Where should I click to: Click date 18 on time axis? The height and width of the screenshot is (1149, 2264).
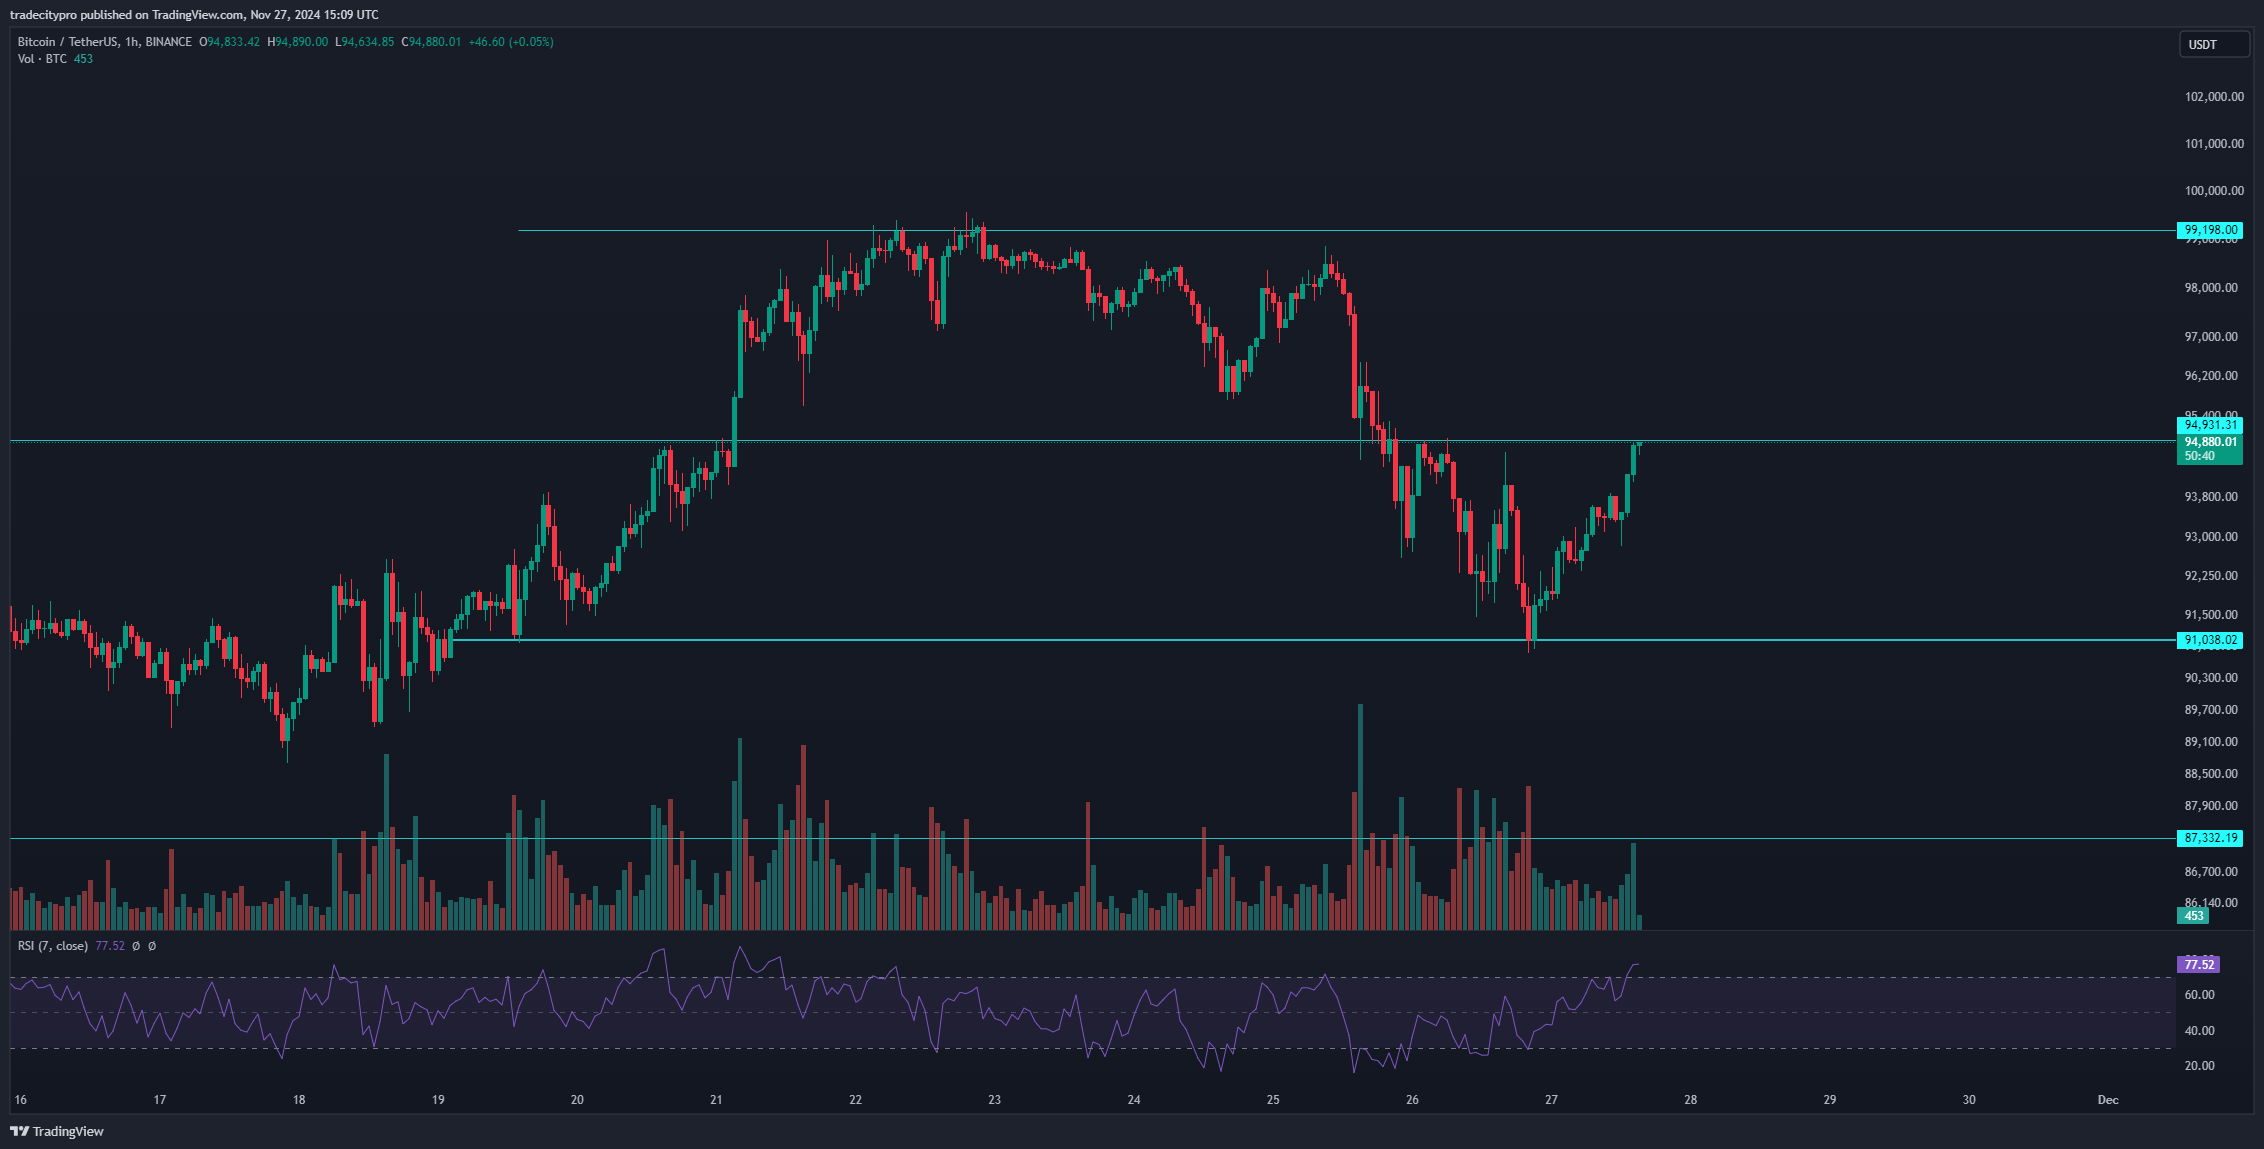pyautogui.click(x=299, y=1100)
